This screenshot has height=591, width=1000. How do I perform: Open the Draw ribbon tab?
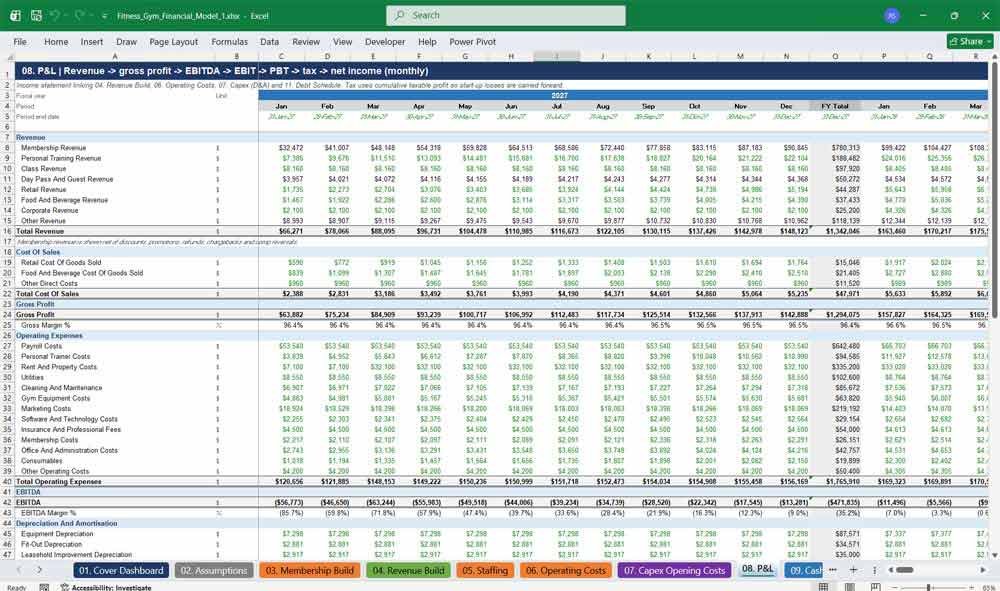(x=126, y=41)
